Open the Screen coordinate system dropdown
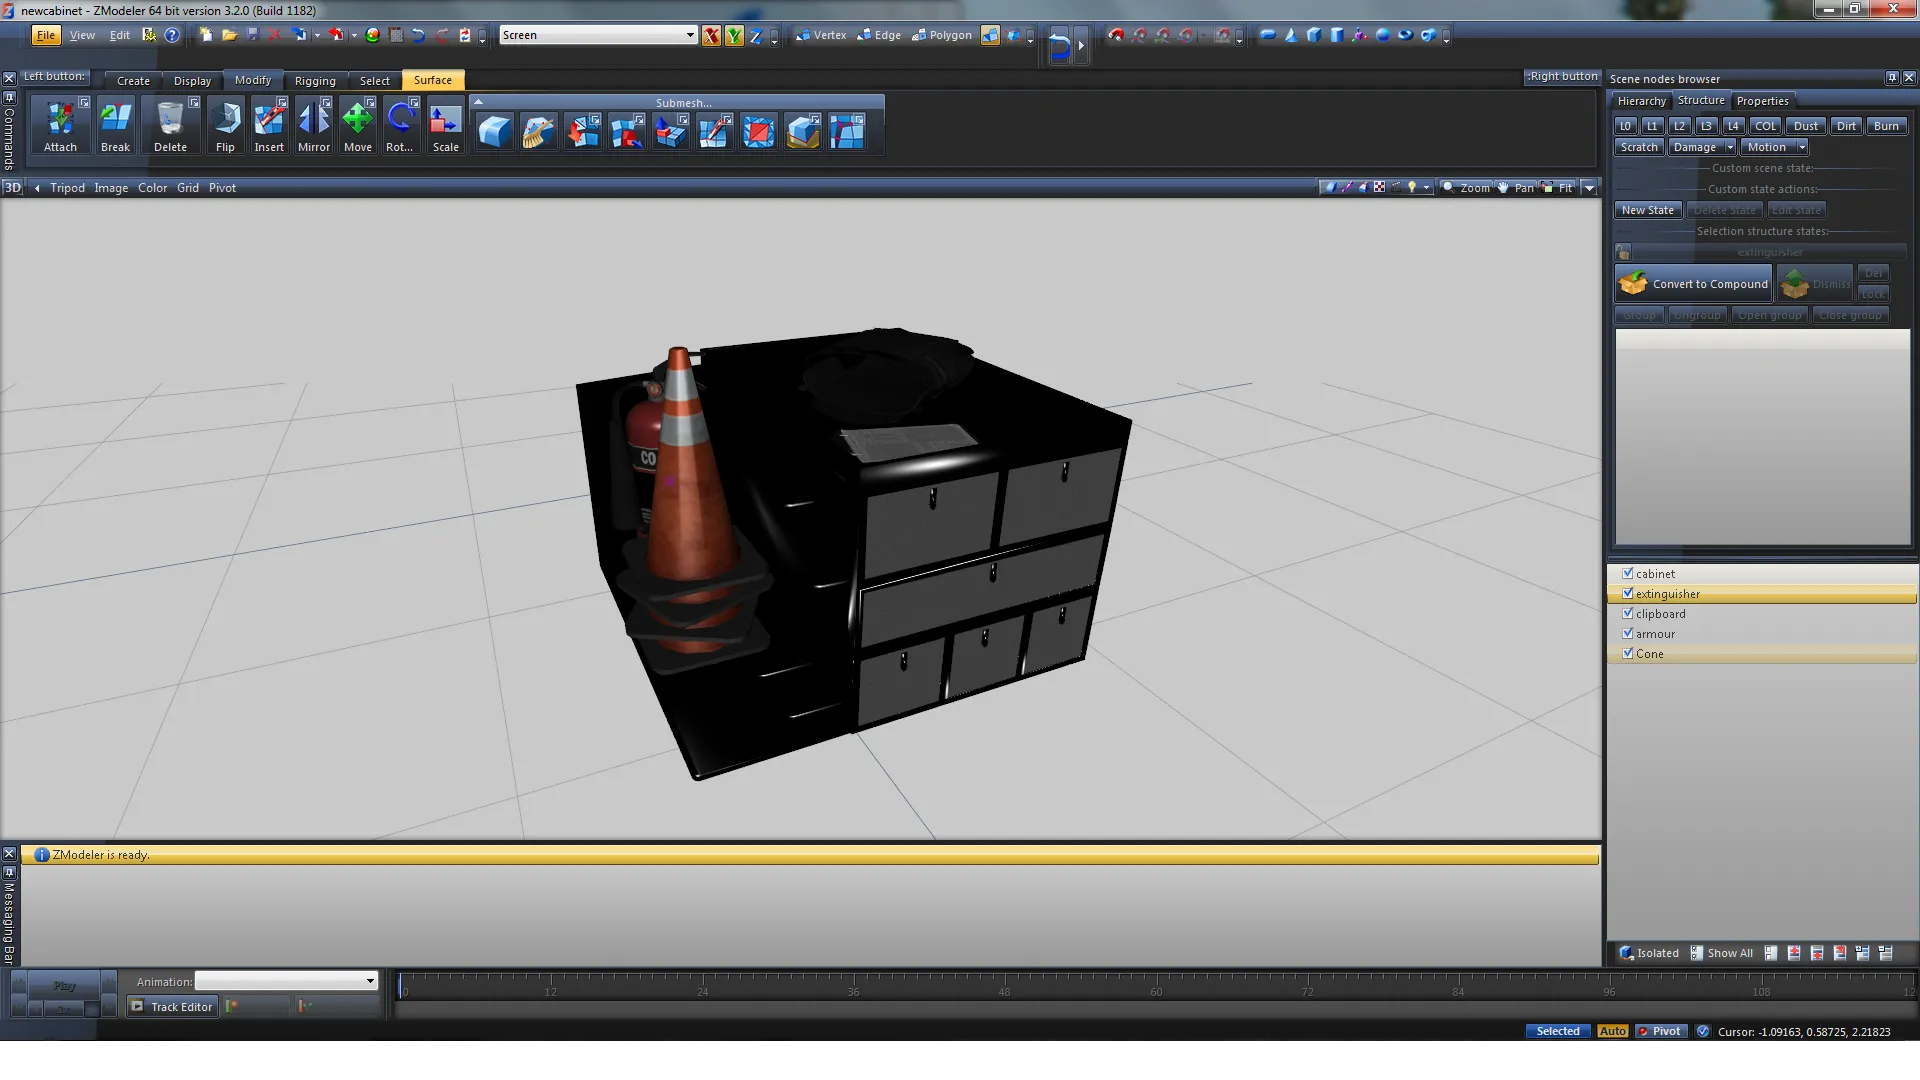This screenshot has height=1080, width=1920. point(689,35)
